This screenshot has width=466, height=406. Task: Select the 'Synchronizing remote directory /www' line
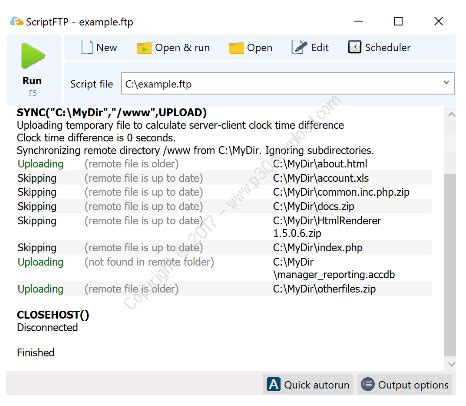[195, 151]
